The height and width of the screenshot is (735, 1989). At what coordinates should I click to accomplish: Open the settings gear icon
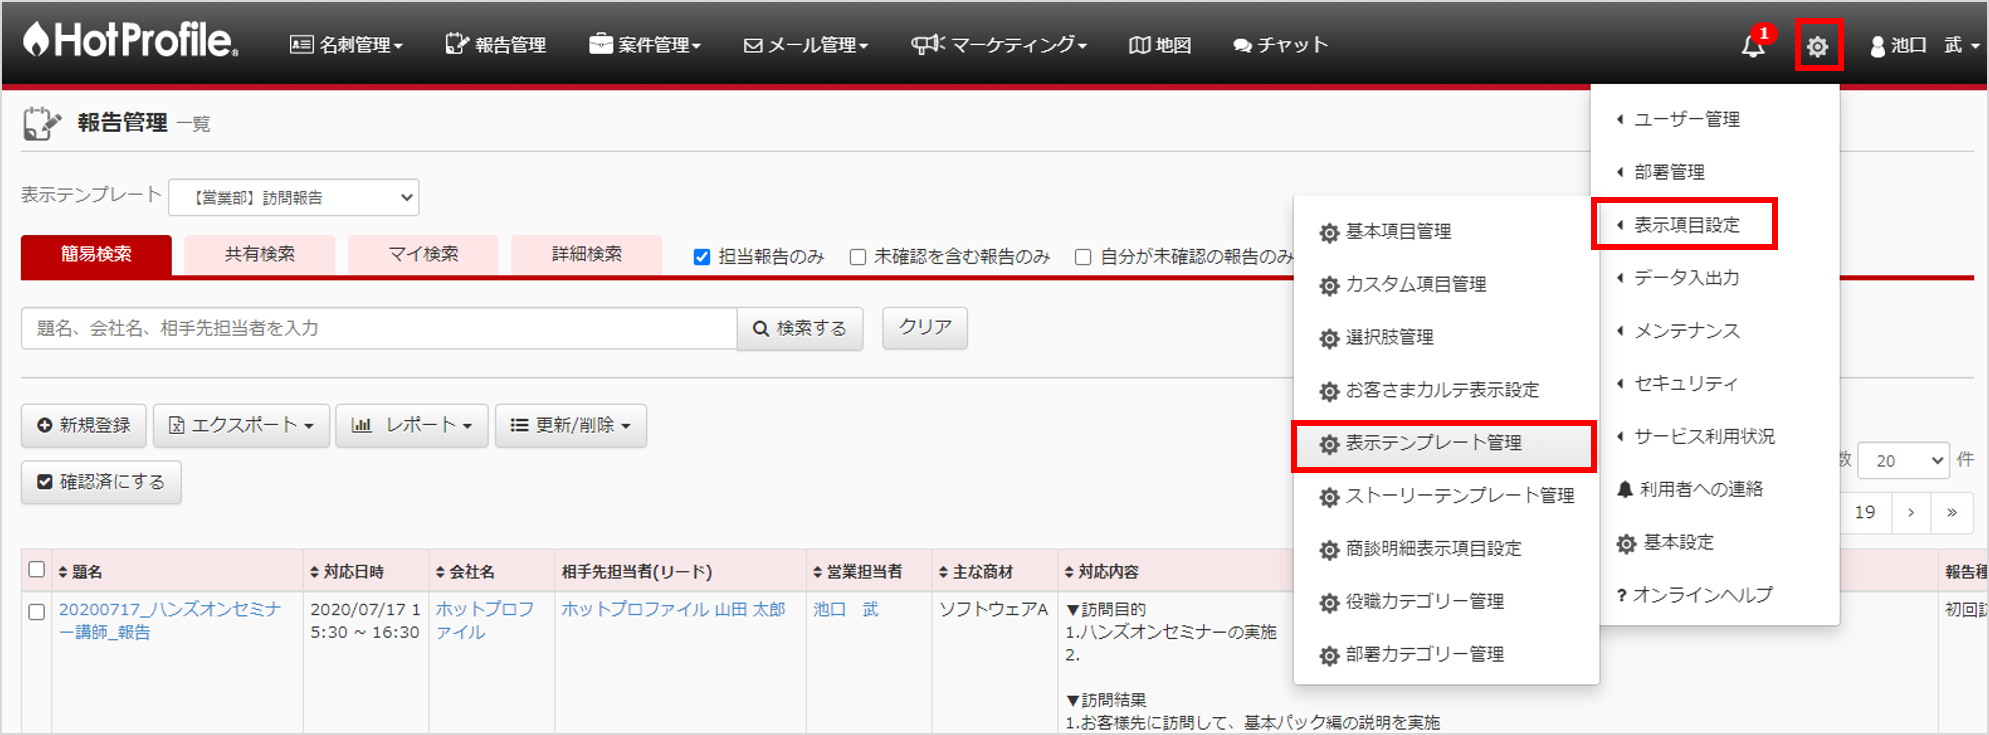coord(1817,46)
